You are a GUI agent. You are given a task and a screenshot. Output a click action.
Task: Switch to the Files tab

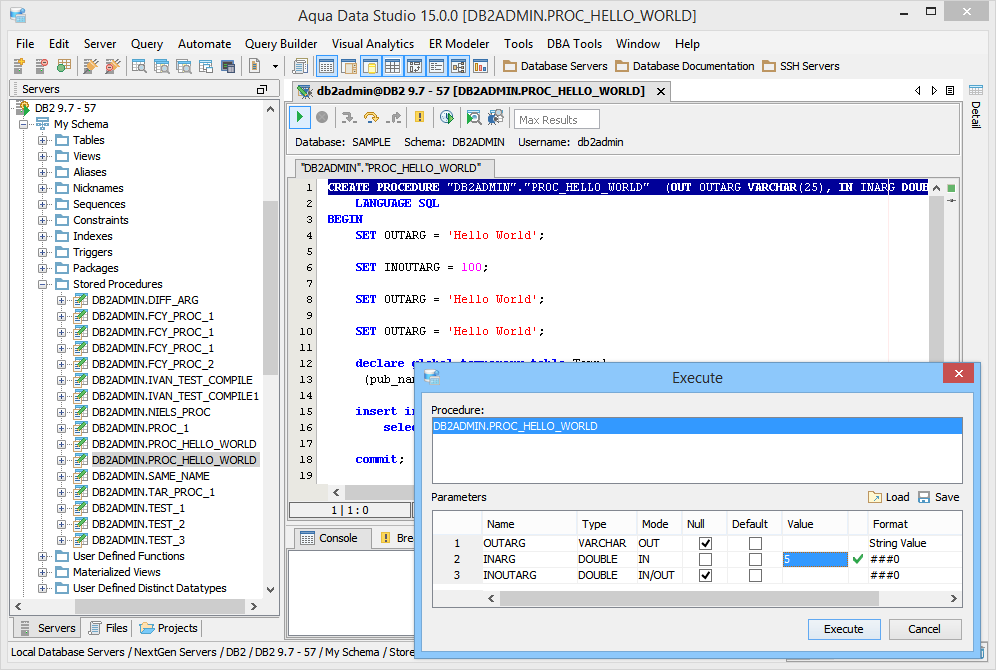coord(108,628)
